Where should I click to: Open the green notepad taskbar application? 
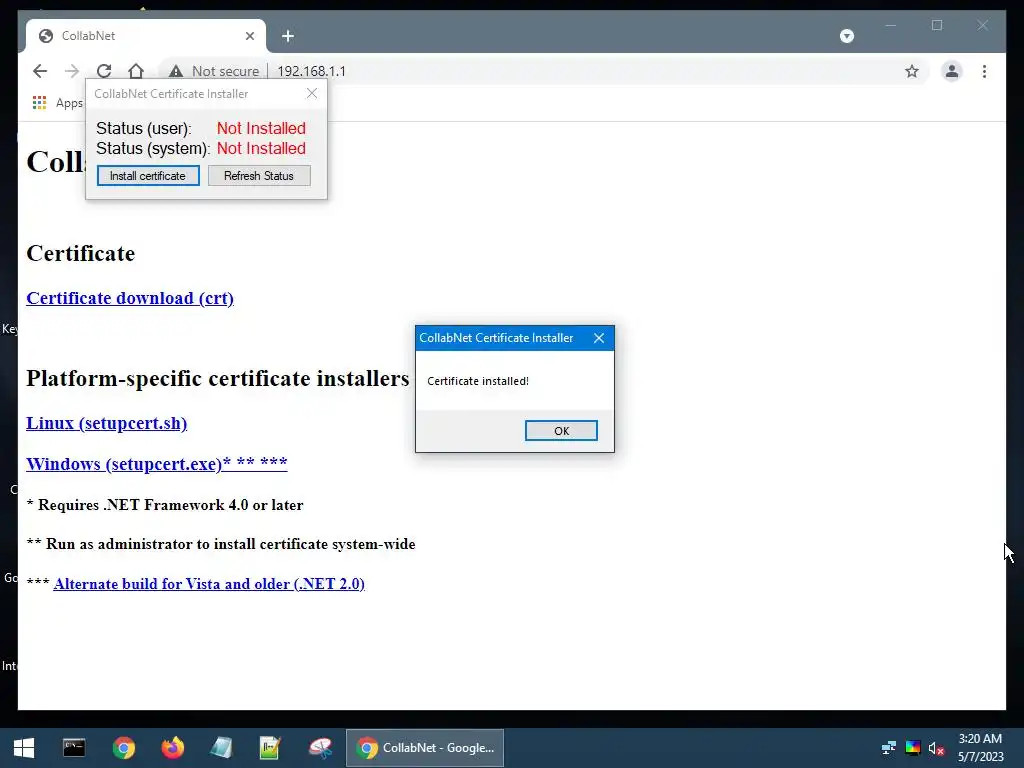point(270,748)
